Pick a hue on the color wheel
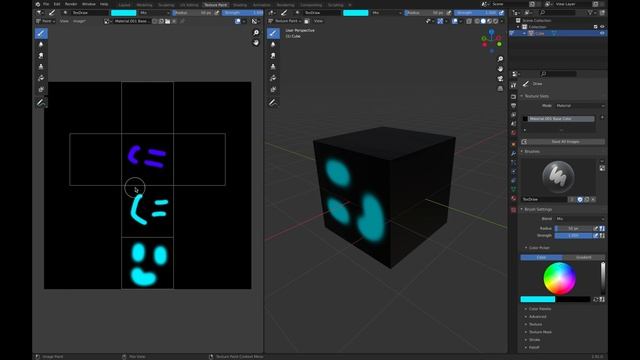The image size is (640, 360). coord(559,278)
